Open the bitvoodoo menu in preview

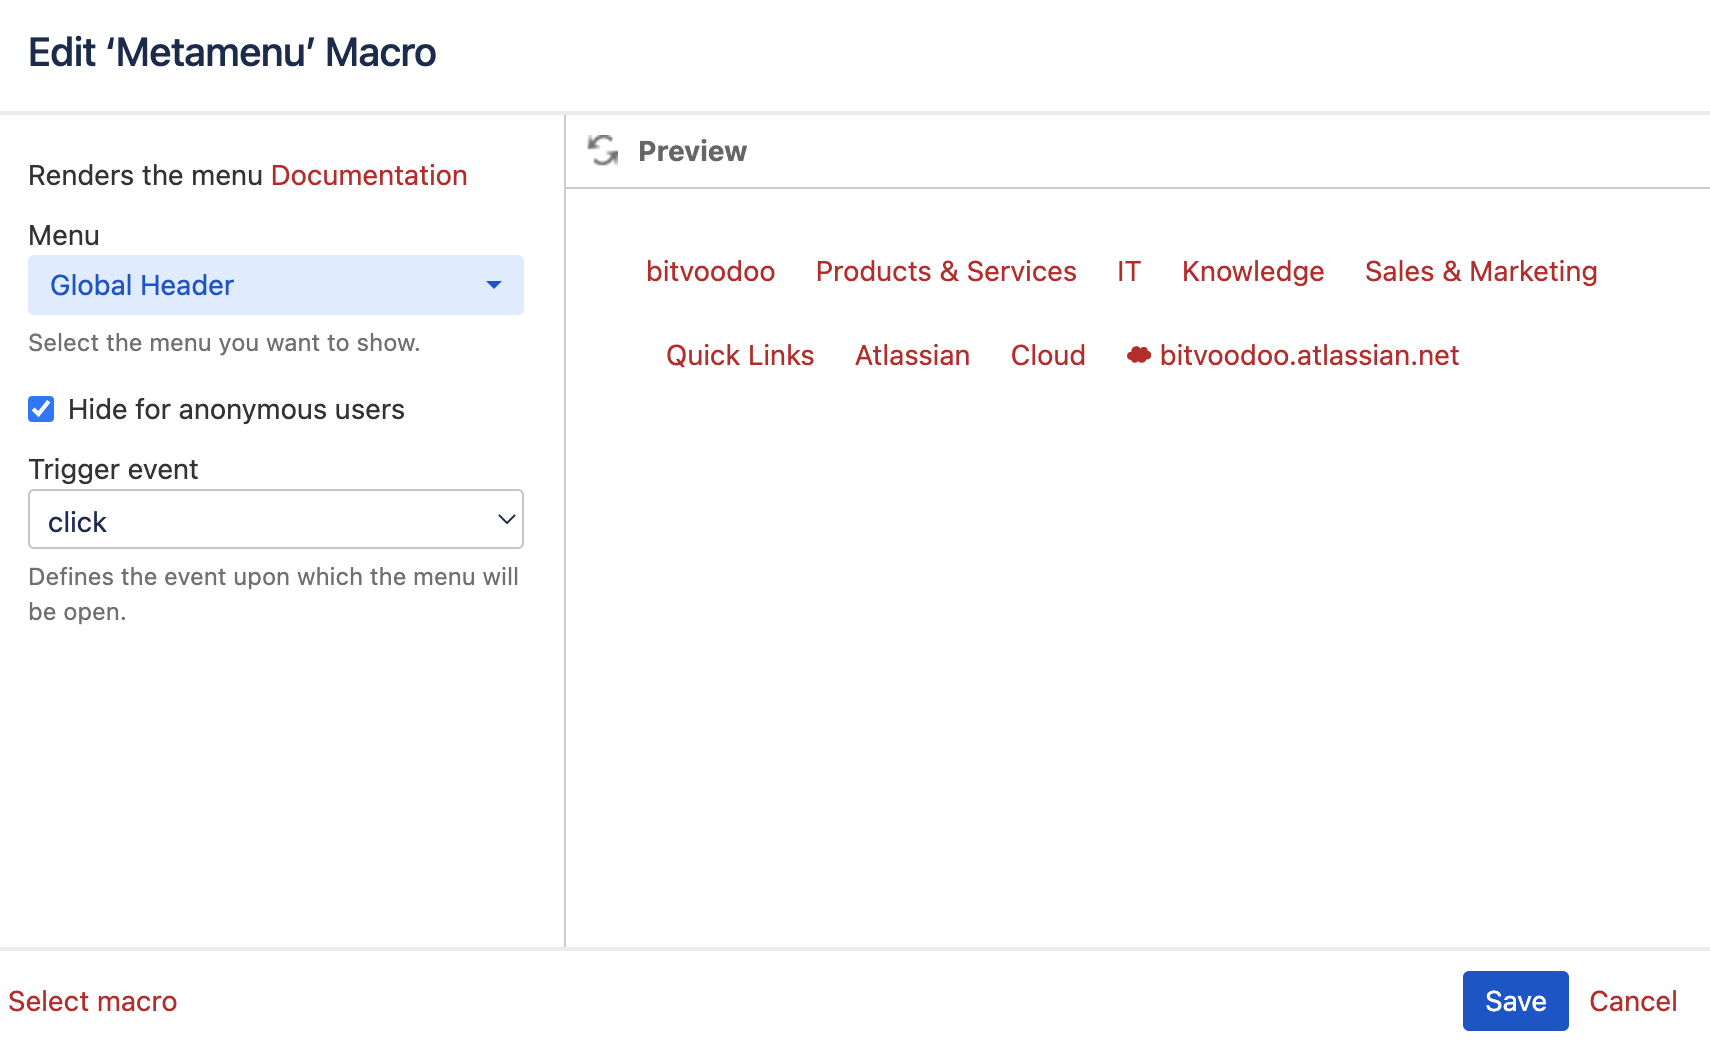click(x=710, y=272)
